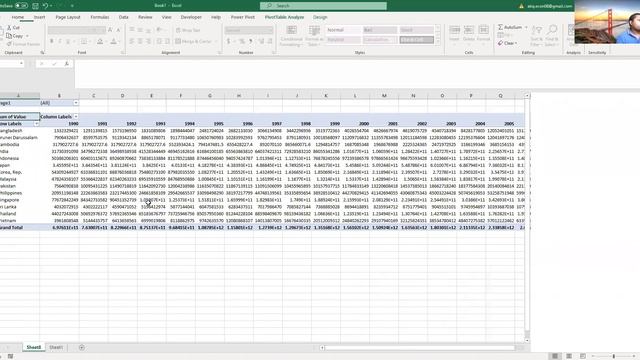Toggle Underline formatting
The height and width of the screenshot is (360, 640).
68,41
